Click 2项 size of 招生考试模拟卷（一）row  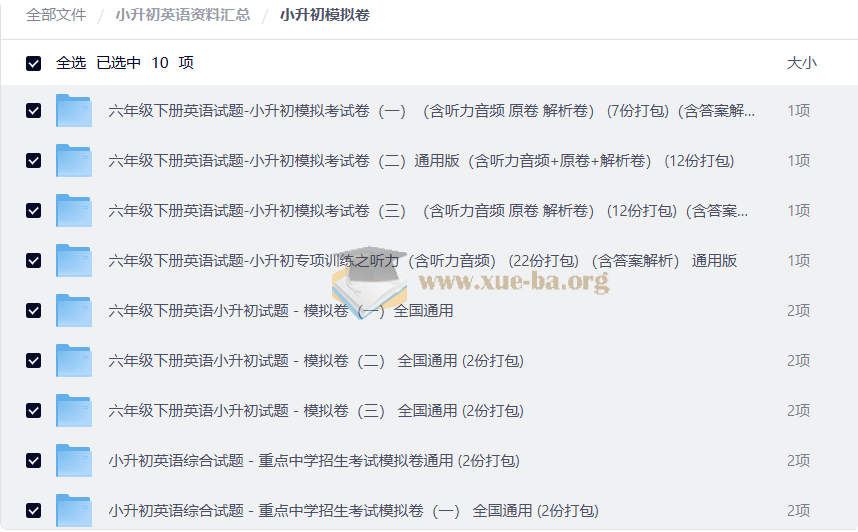tap(798, 511)
